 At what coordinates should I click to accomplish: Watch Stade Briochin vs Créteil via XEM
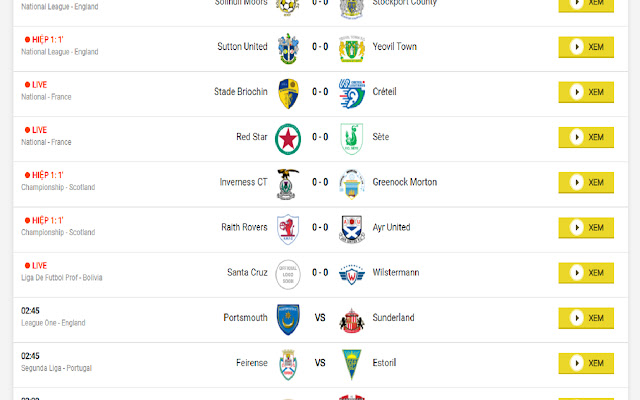pyautogui.click(x=586, y=92)
